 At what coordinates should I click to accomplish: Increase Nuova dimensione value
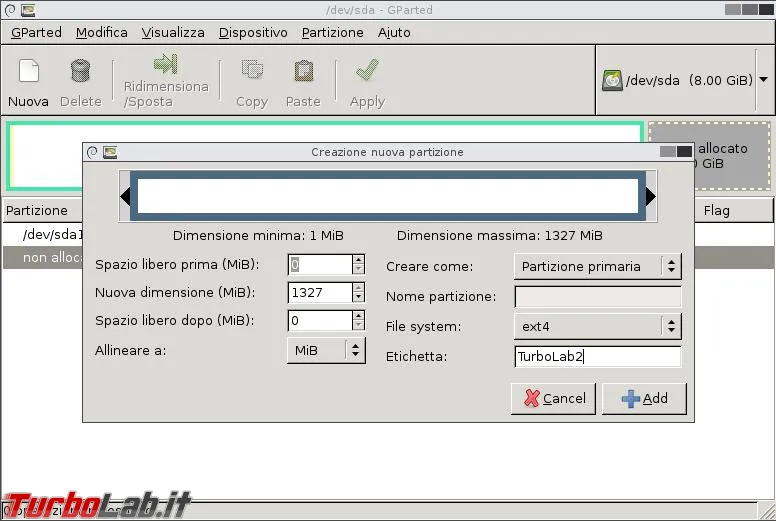coord(358,287)
